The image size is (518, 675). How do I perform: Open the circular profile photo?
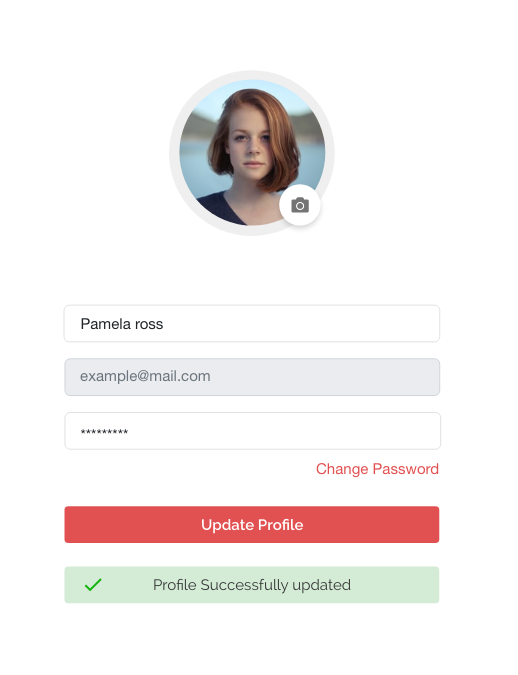(252, 153)
